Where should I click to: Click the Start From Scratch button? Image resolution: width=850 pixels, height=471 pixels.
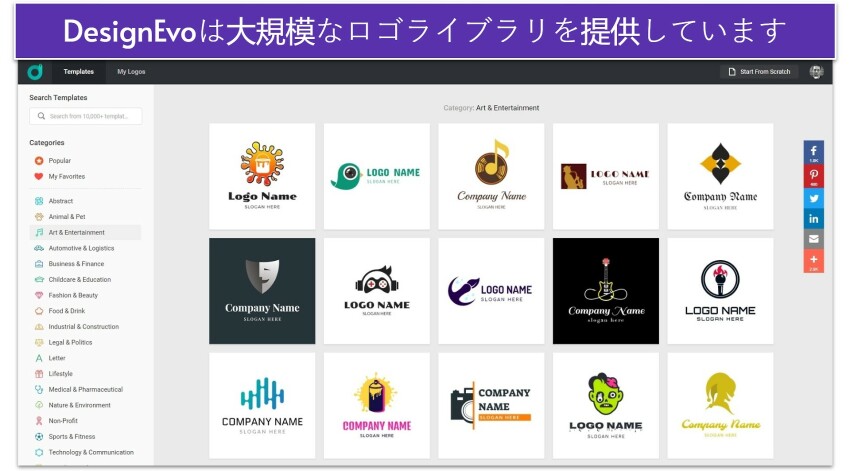click(759, 72)
